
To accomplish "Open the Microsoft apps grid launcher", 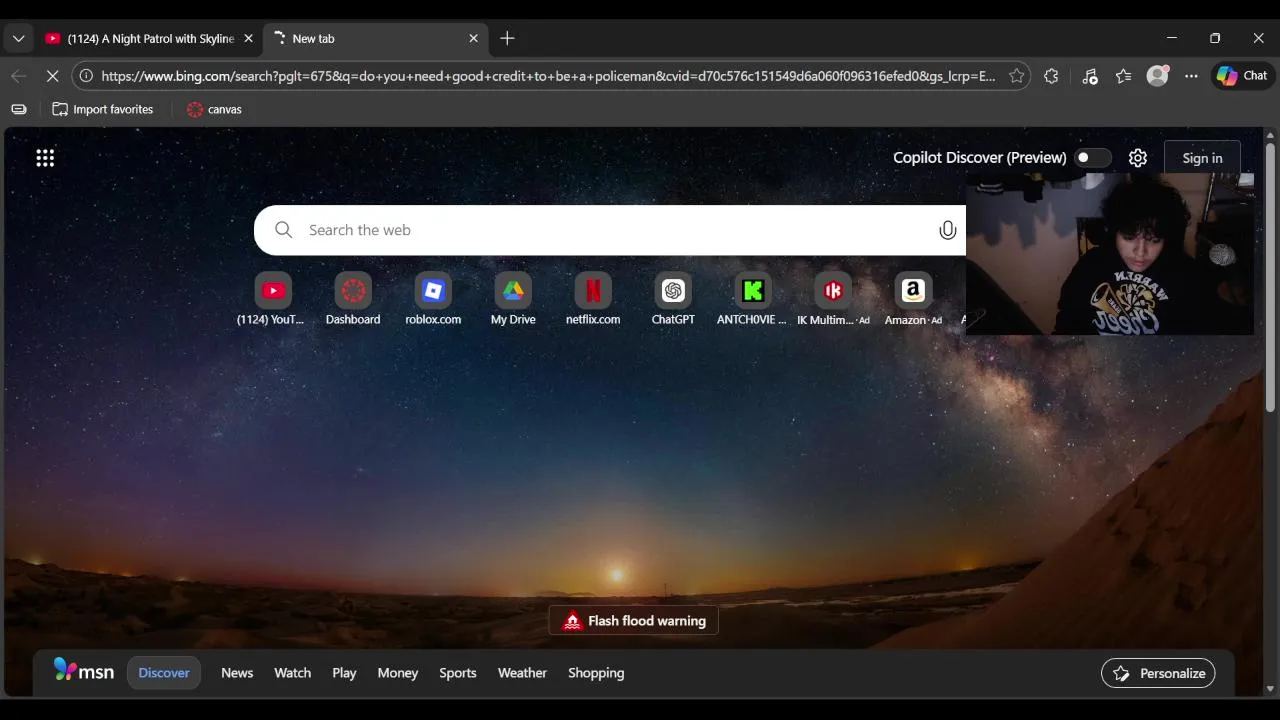I will pos(45,158).
